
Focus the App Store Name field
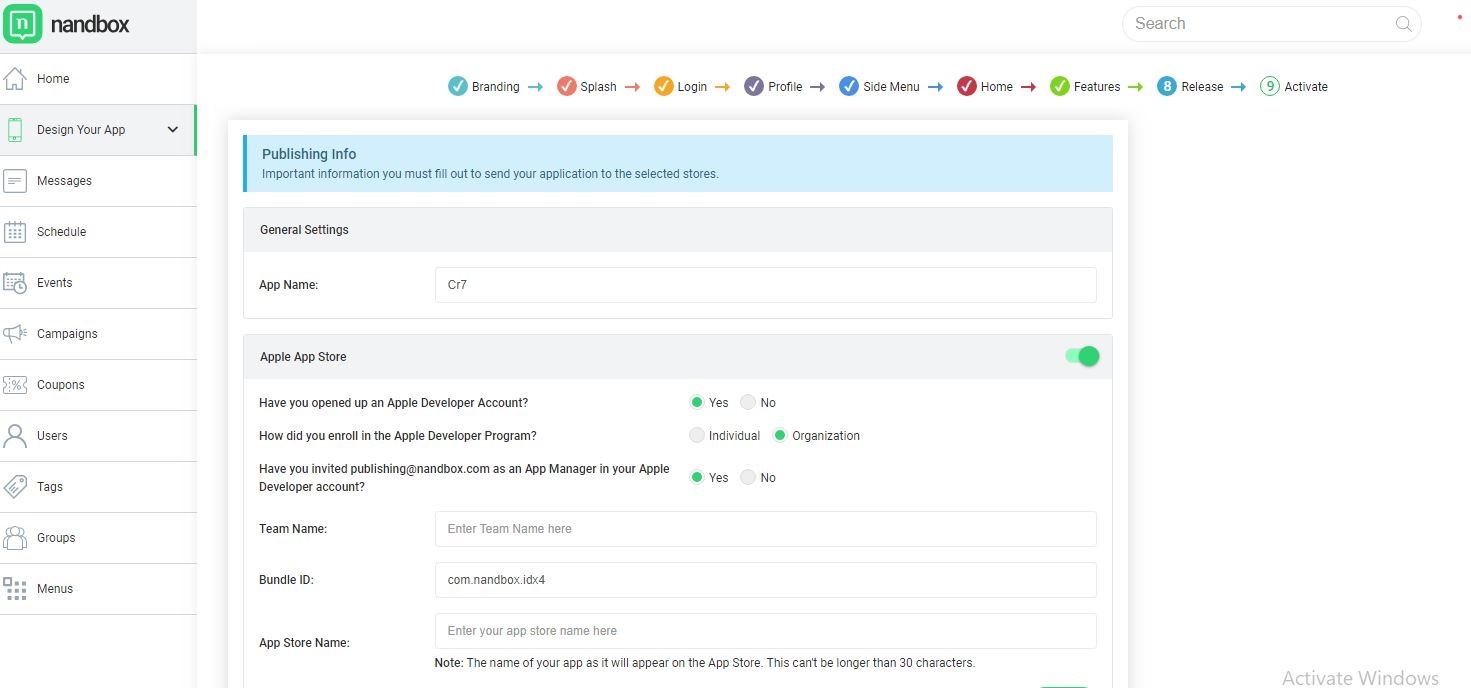[765, 631]
